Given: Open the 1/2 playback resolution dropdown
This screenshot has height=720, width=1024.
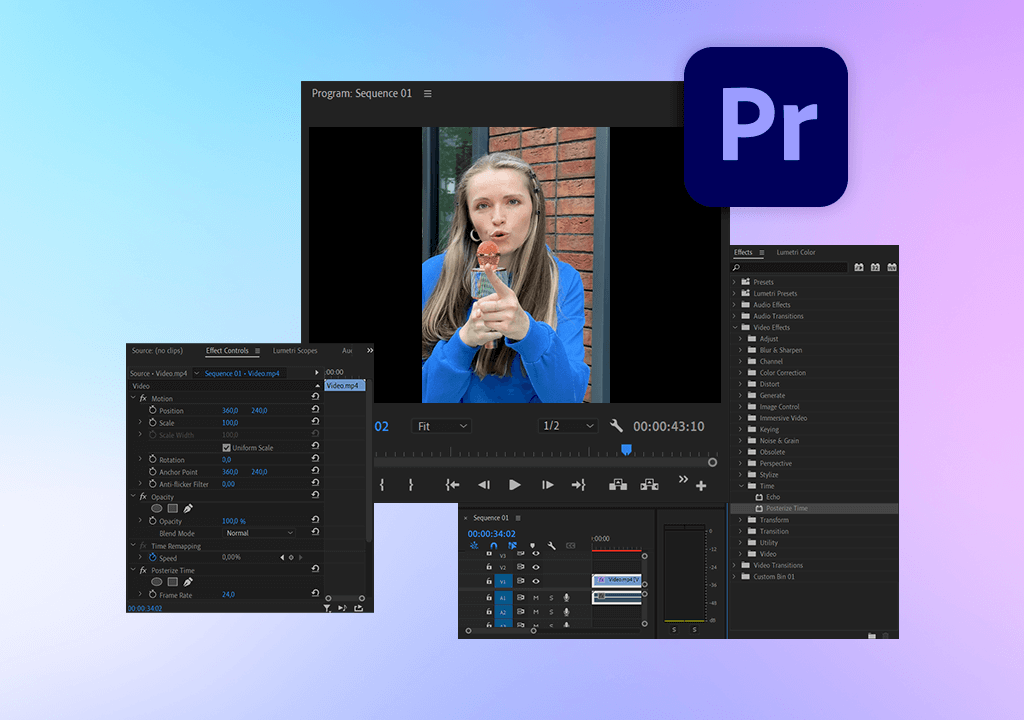Looking at the screenshot, I should (568, 426).
